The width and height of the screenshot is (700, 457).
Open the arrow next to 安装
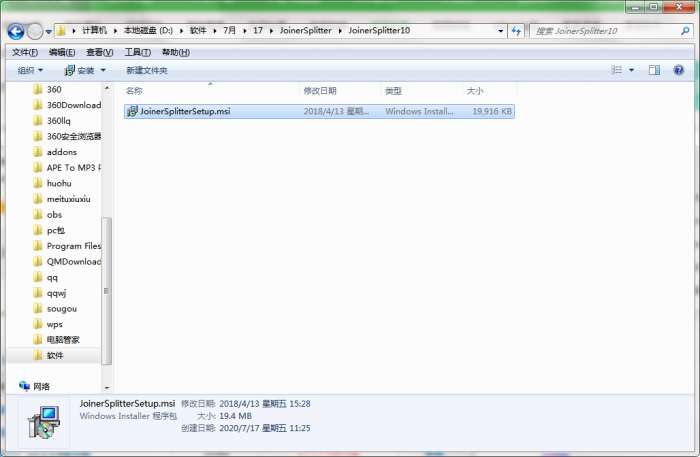[x=103, y=71]
